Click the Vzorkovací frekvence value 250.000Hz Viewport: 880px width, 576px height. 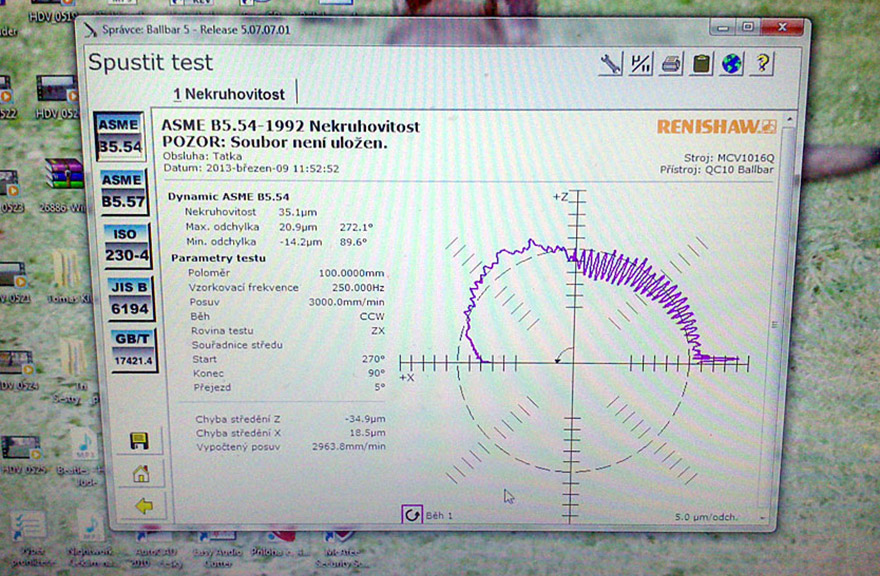358,288
